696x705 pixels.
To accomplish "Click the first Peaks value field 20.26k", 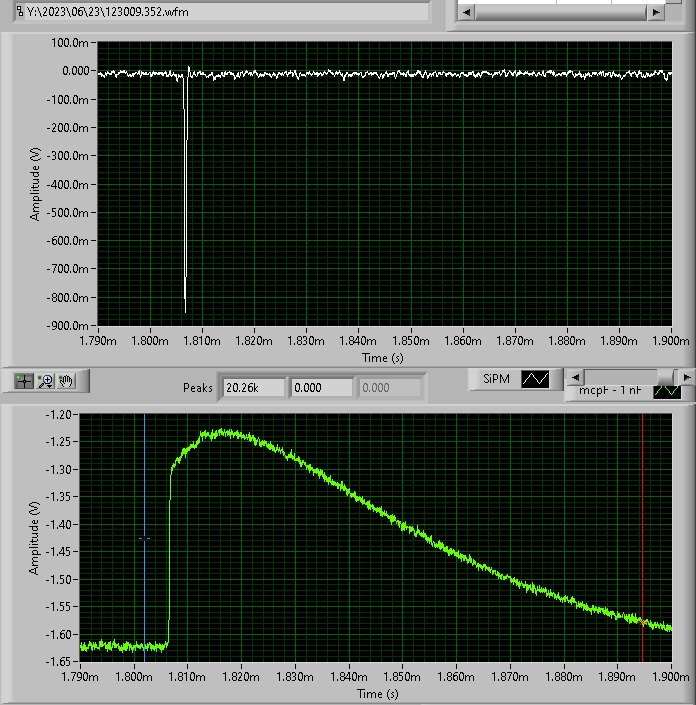I will 254,387.
